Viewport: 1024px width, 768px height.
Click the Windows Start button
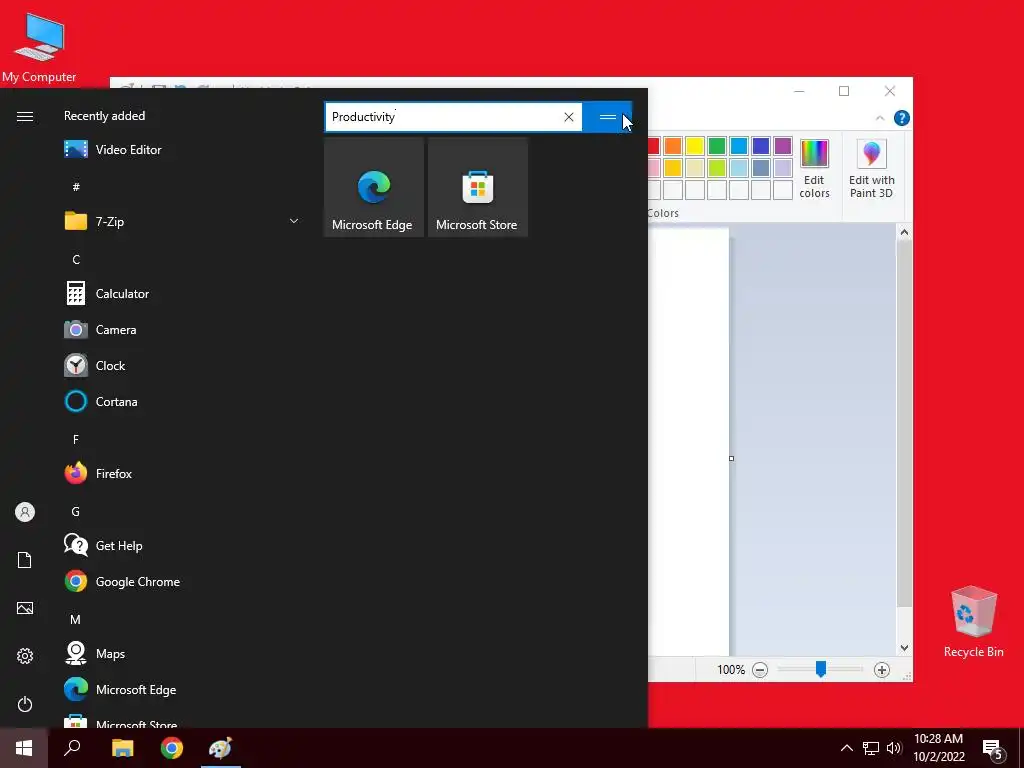[24, 748]
